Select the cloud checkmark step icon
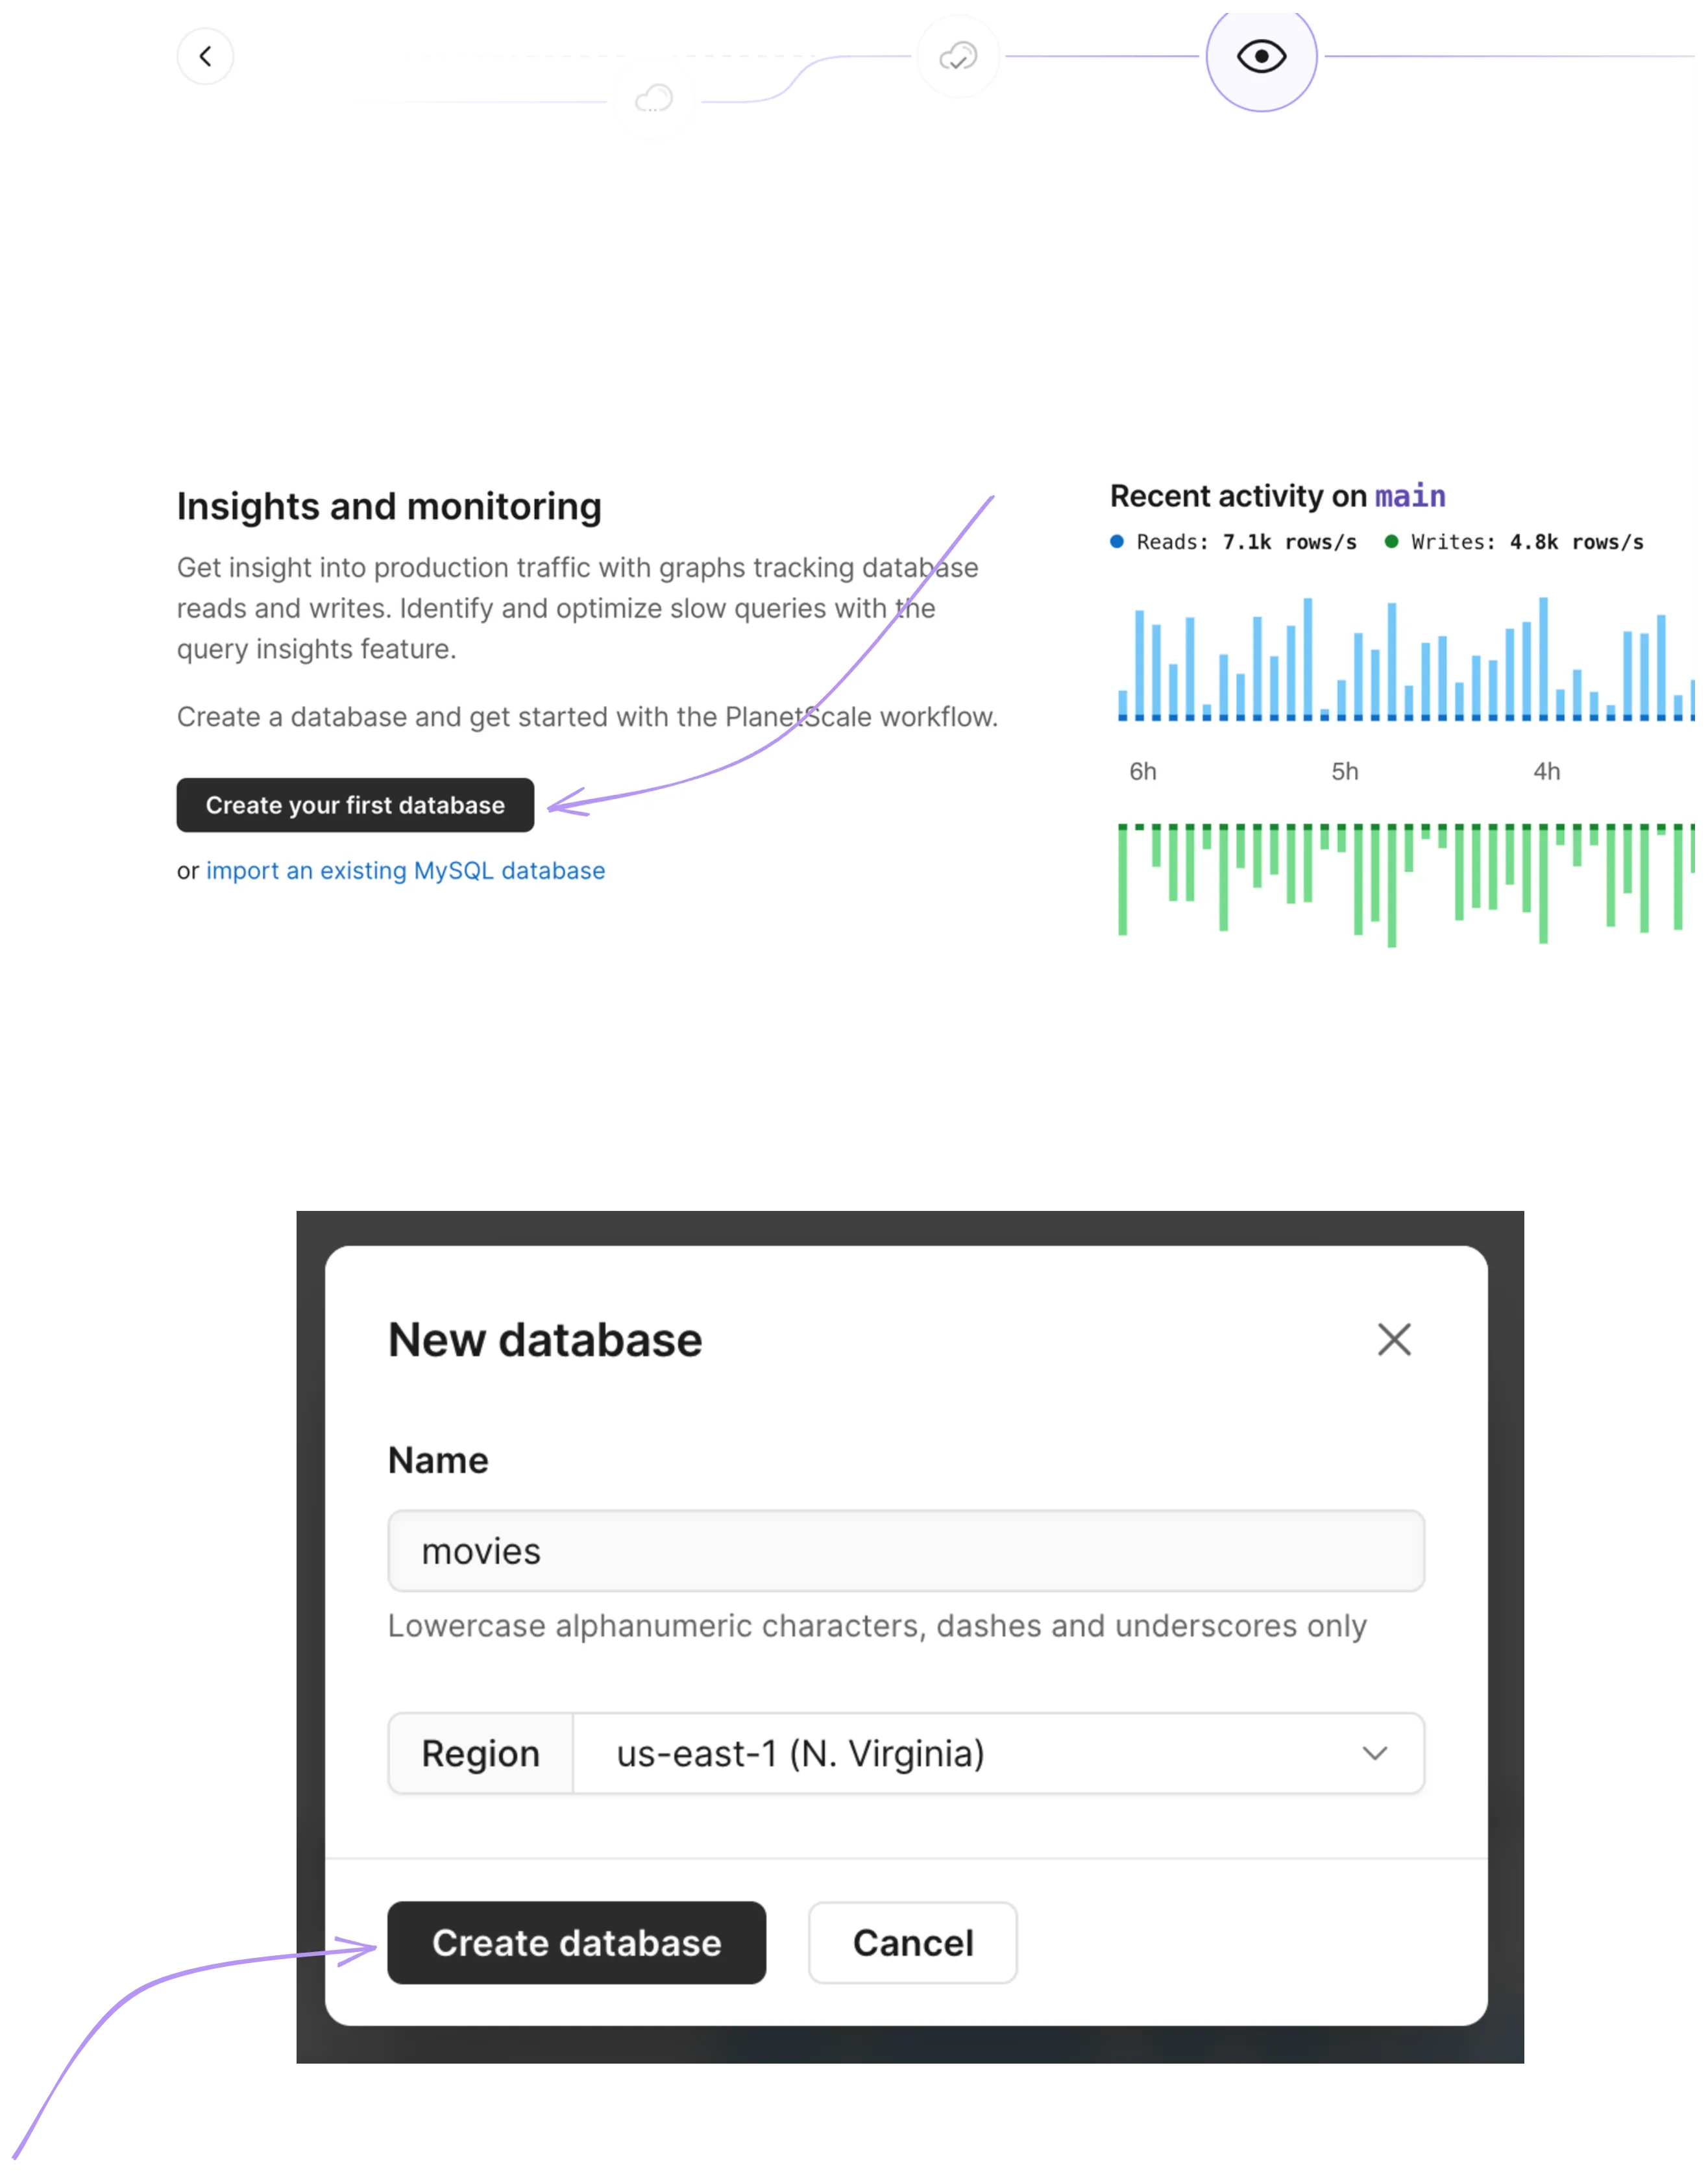The width and height of the screenshot is (1708, 2172). (x=958, y=57)
